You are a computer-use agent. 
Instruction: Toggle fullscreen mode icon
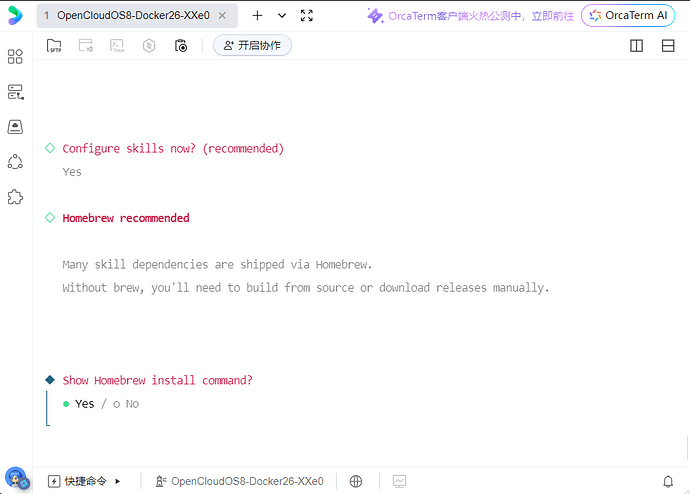[307, 16]
